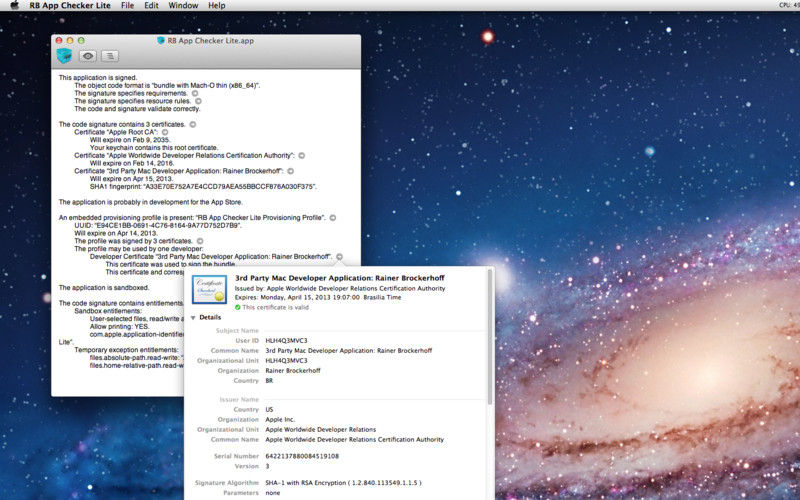The image size is (800, 500).
Task: Click 'Issued by: Apple Worldwide Developer Relations' line
Action: (340, 288)
